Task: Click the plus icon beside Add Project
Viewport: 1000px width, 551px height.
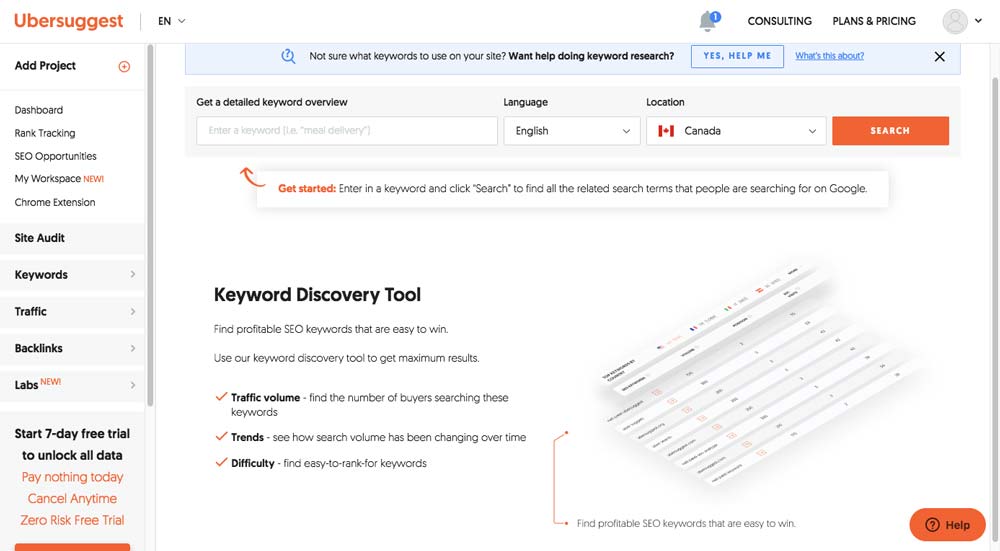Action: pyautogui.click(x=124, y=66)
